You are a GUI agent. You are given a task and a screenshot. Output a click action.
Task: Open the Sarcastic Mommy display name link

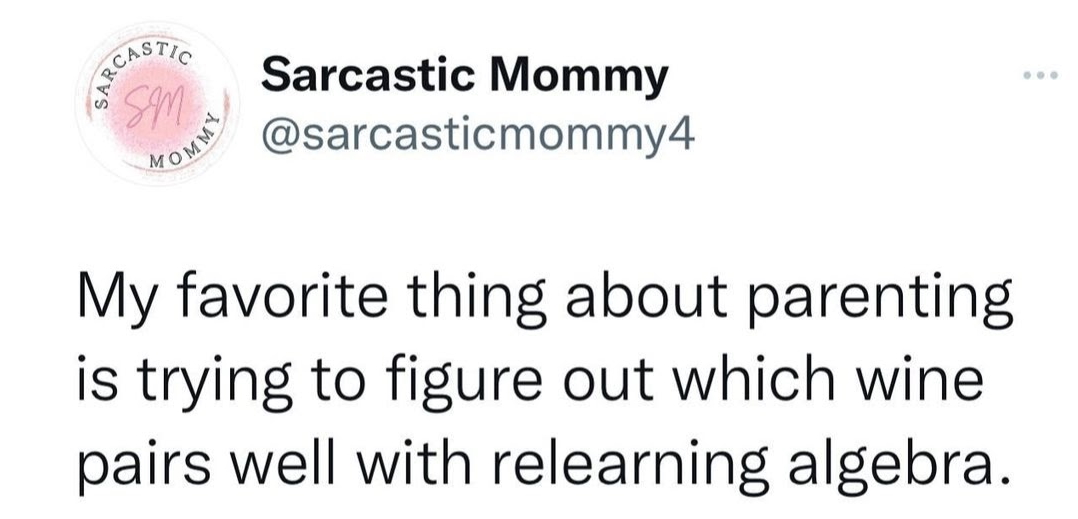pos(463,77)
